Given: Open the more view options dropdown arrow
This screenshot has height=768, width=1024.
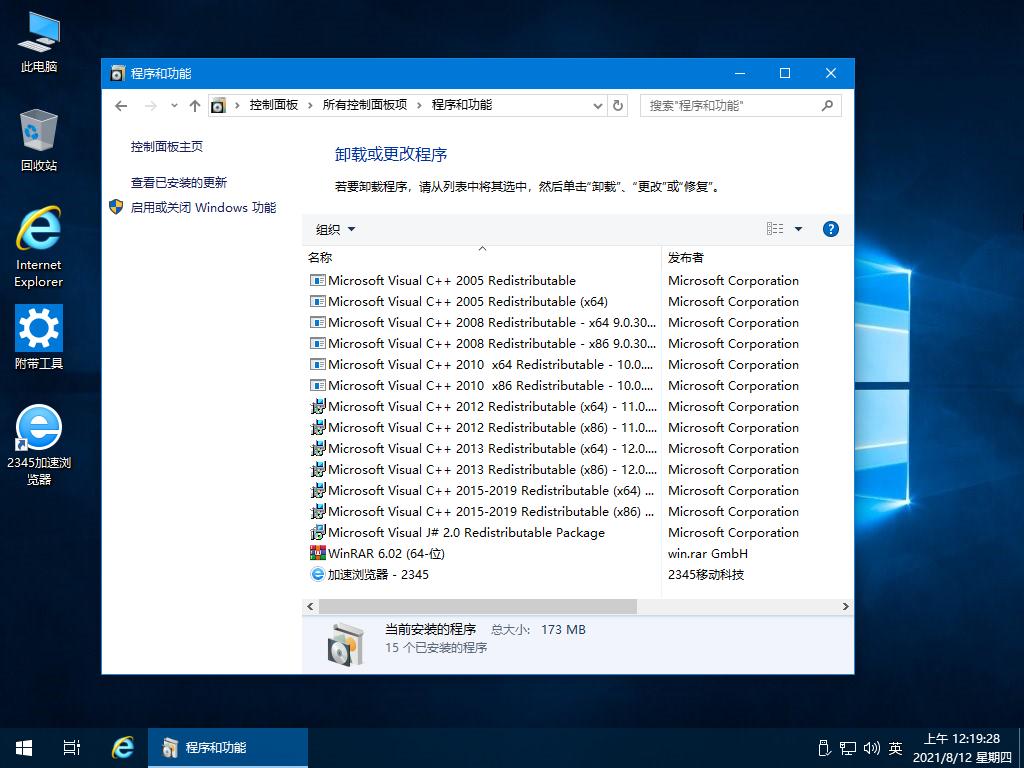Looking at the screenshot, I should [798, 229].
